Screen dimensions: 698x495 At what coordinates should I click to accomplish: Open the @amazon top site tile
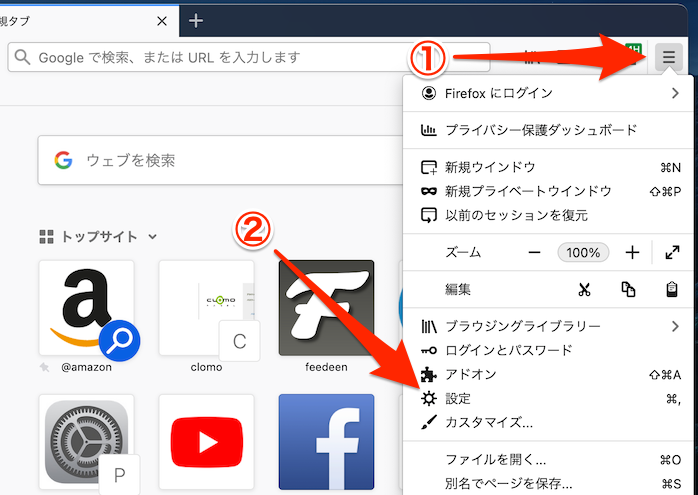pos(86,308)
